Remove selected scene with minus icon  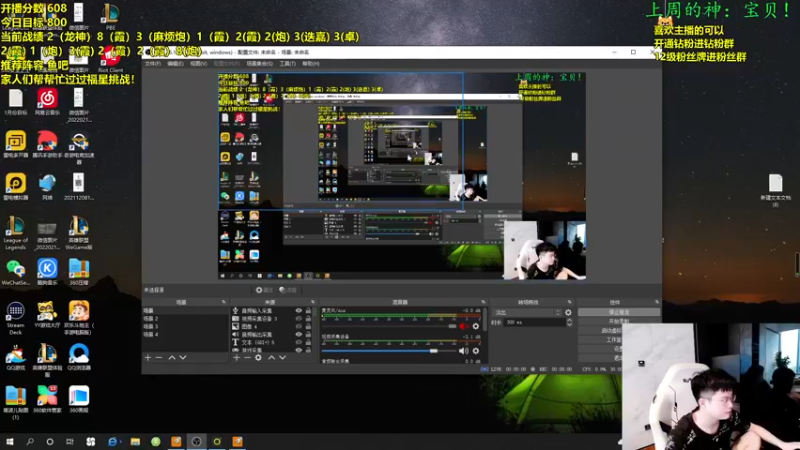coord(159,358)
